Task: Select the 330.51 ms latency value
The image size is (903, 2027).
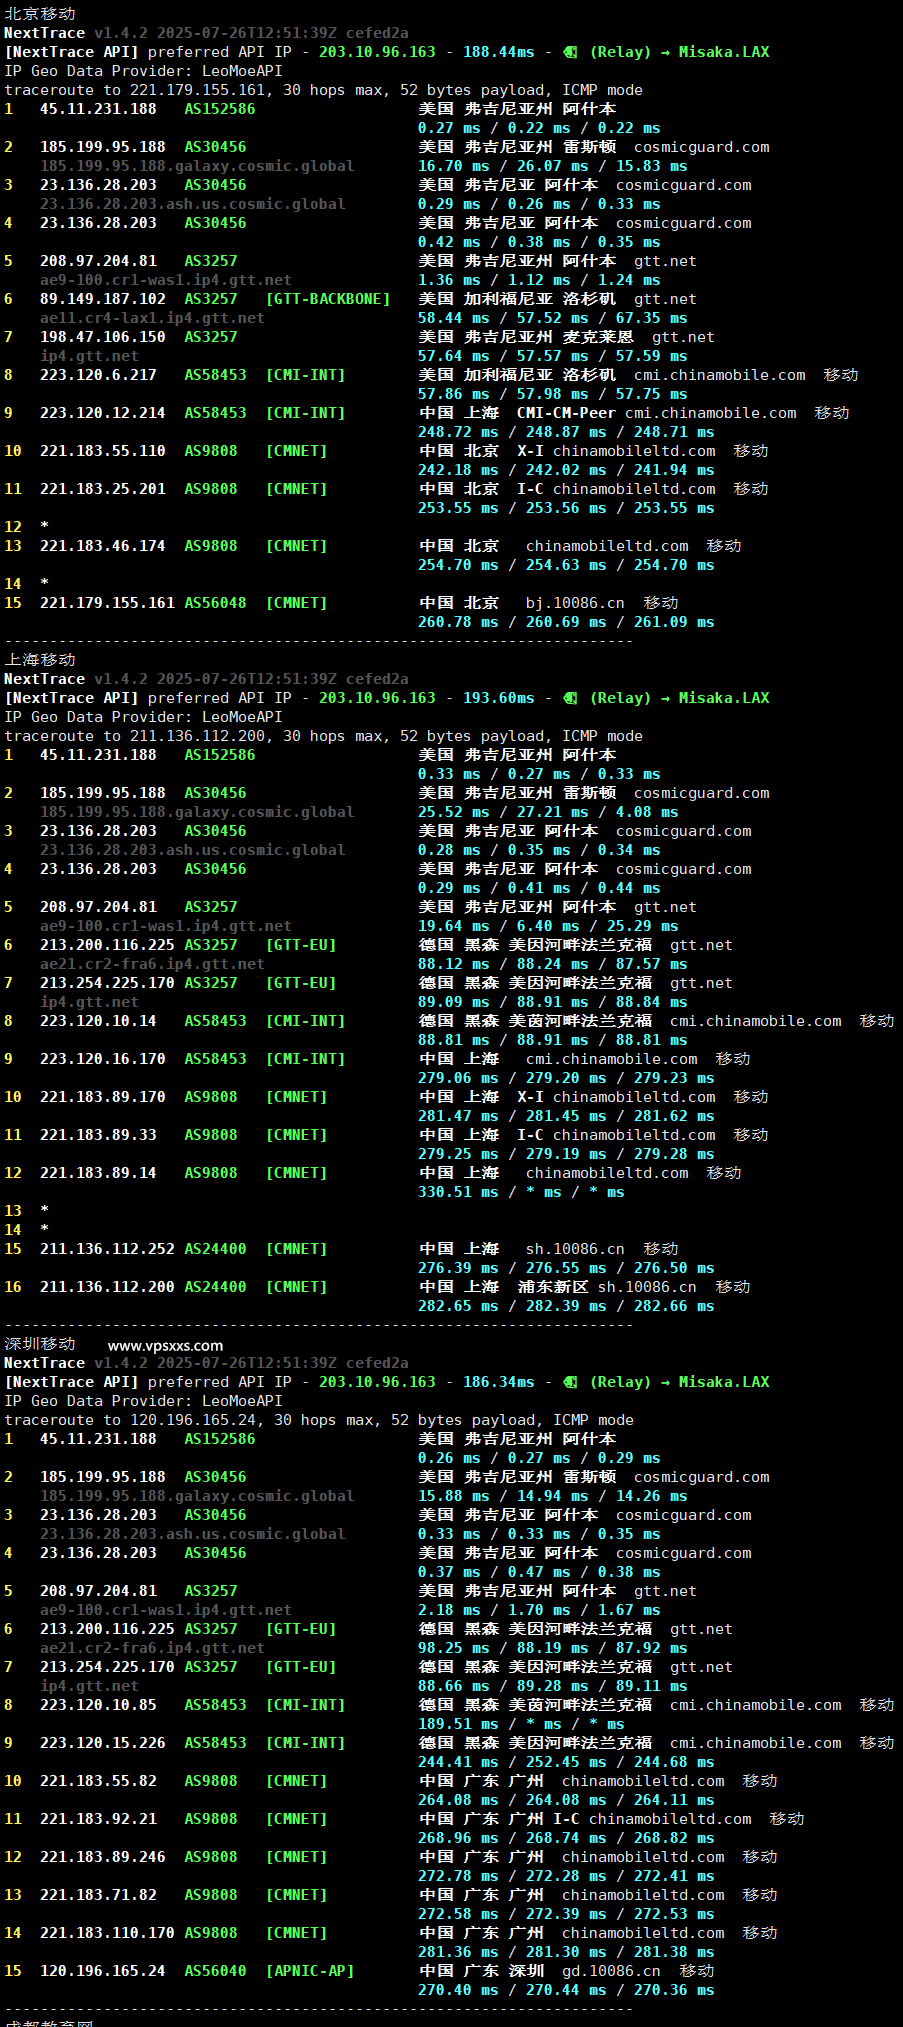Action: click(x=458, y=1192)
